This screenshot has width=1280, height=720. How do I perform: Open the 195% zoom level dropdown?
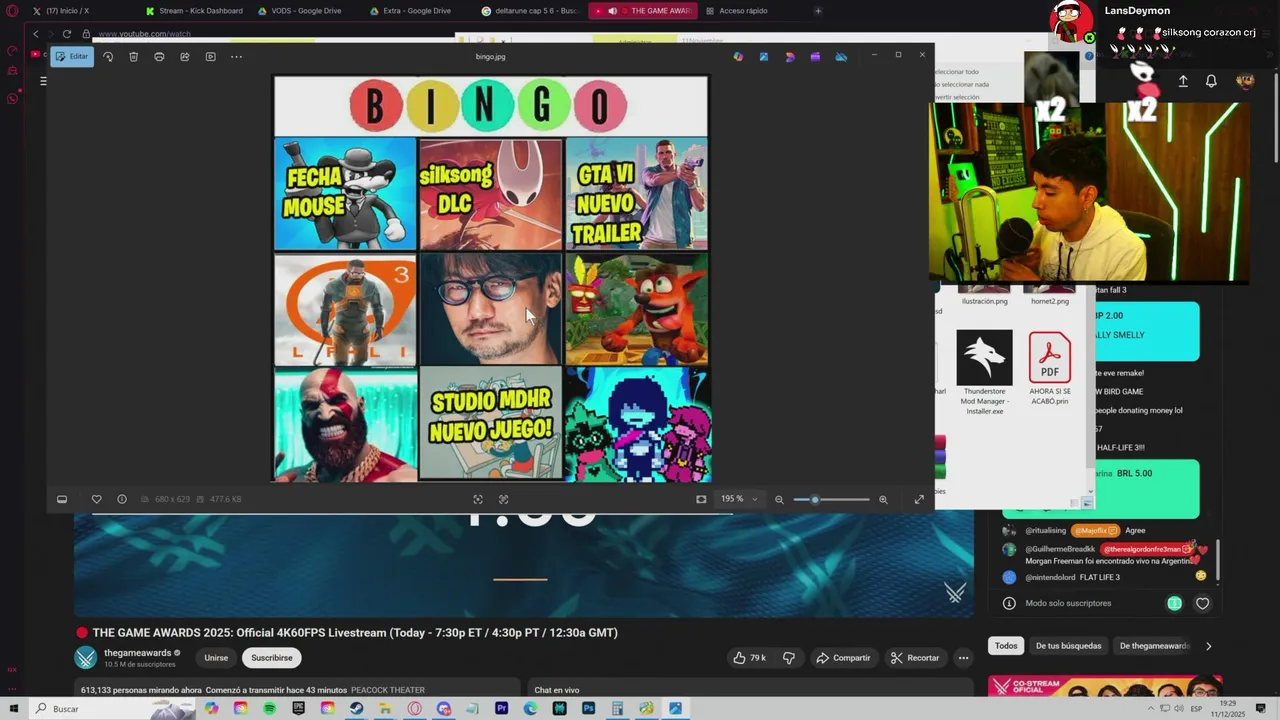point(739,499)
